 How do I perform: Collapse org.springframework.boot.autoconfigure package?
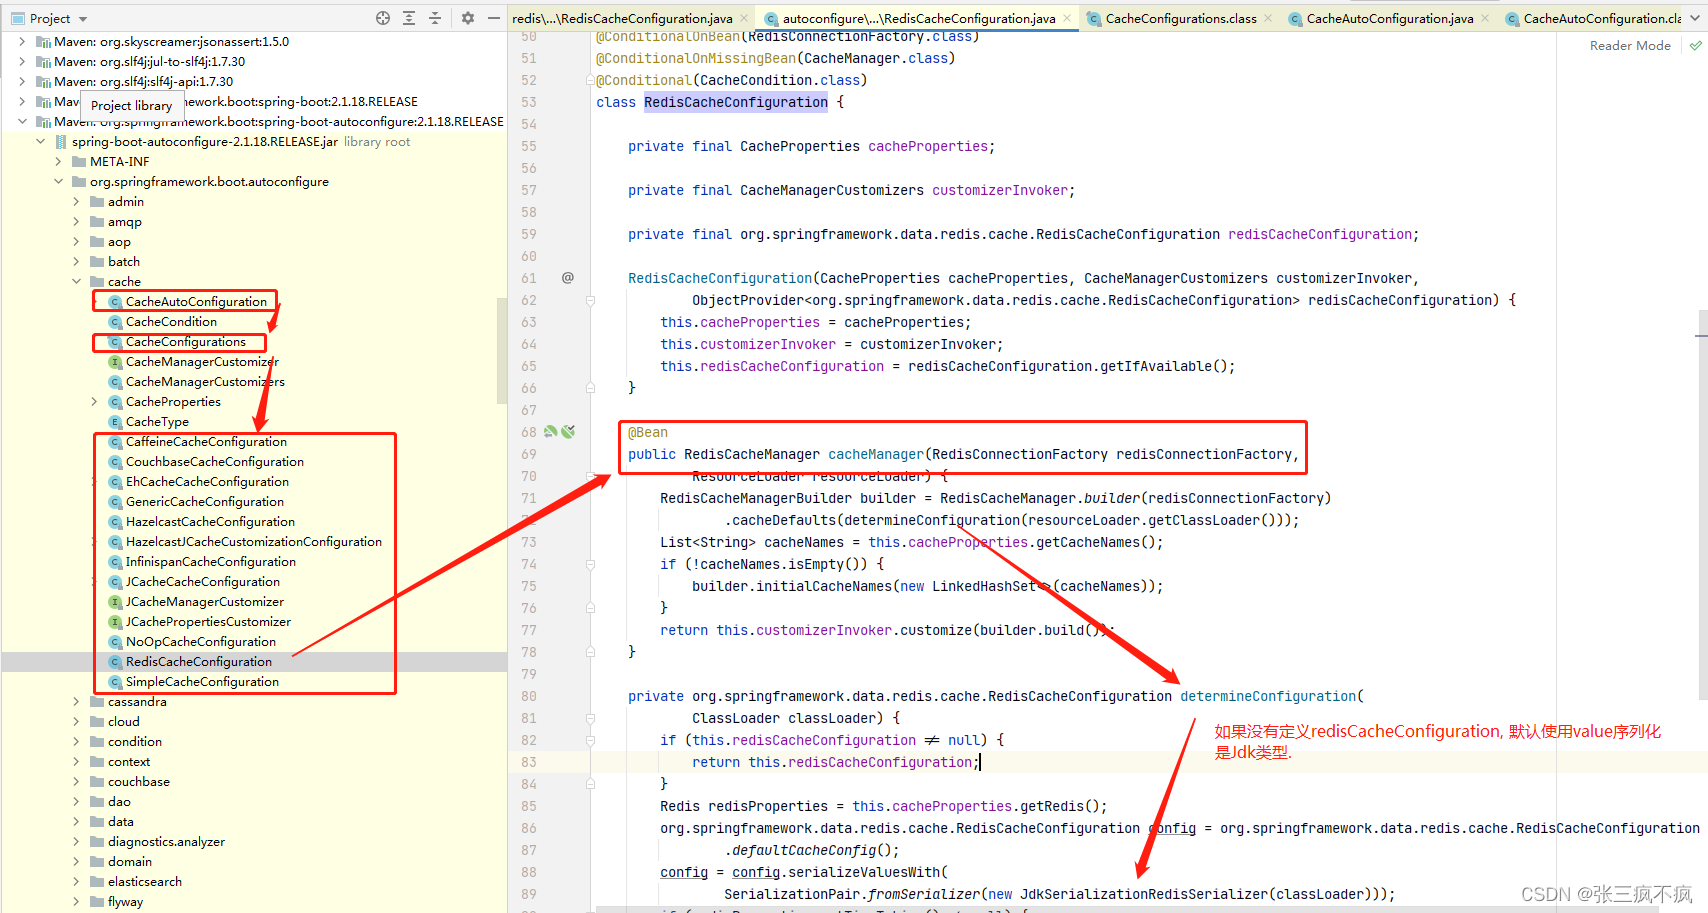click(x=58, y=182)
